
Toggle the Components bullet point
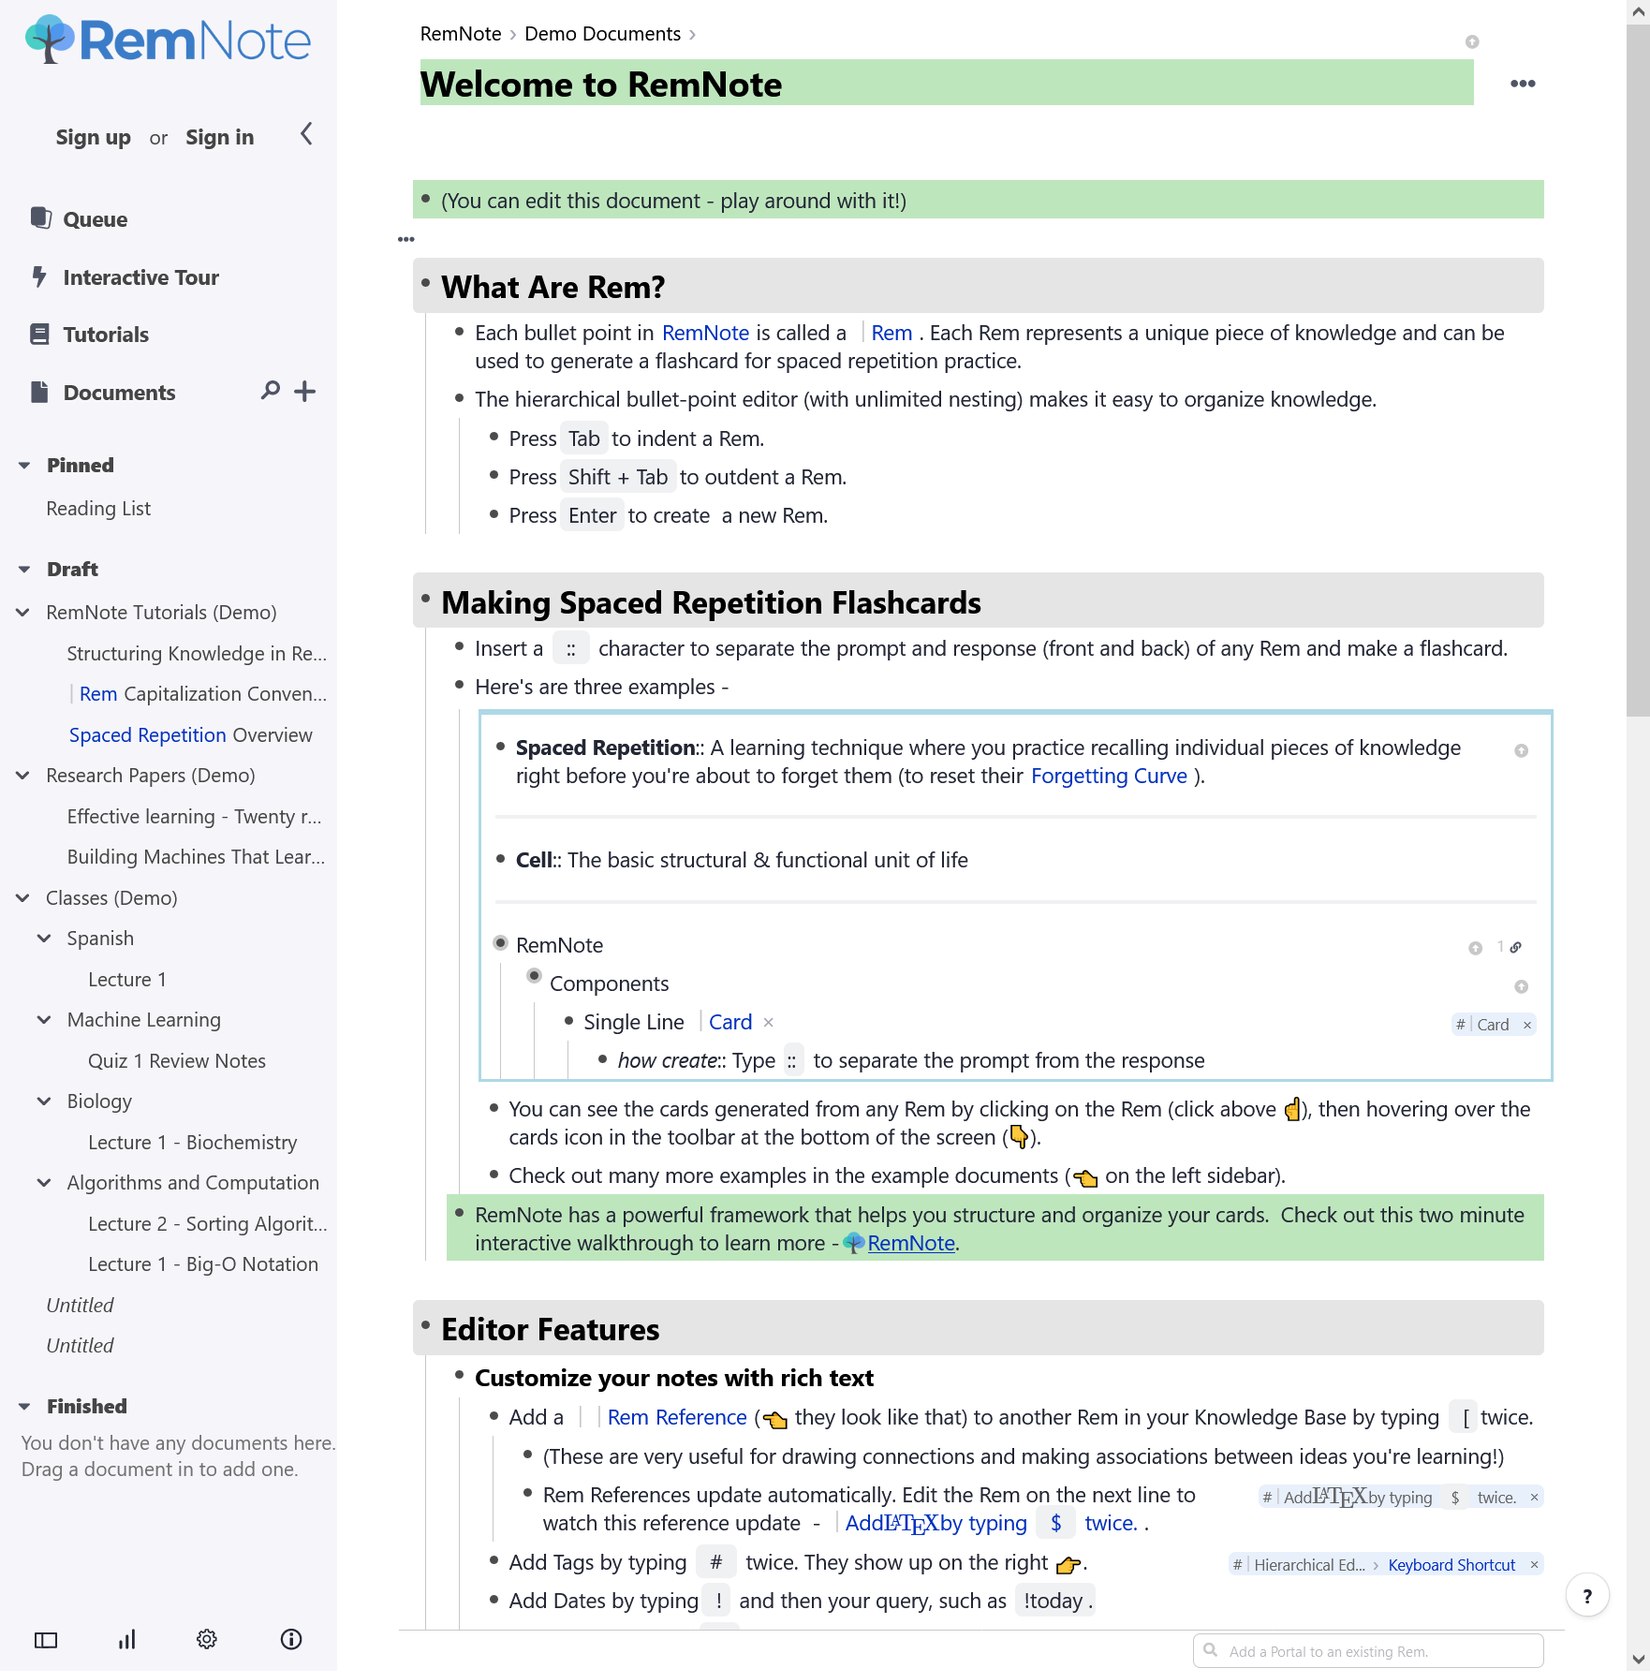pyautogui.click(x=534, y=976)
